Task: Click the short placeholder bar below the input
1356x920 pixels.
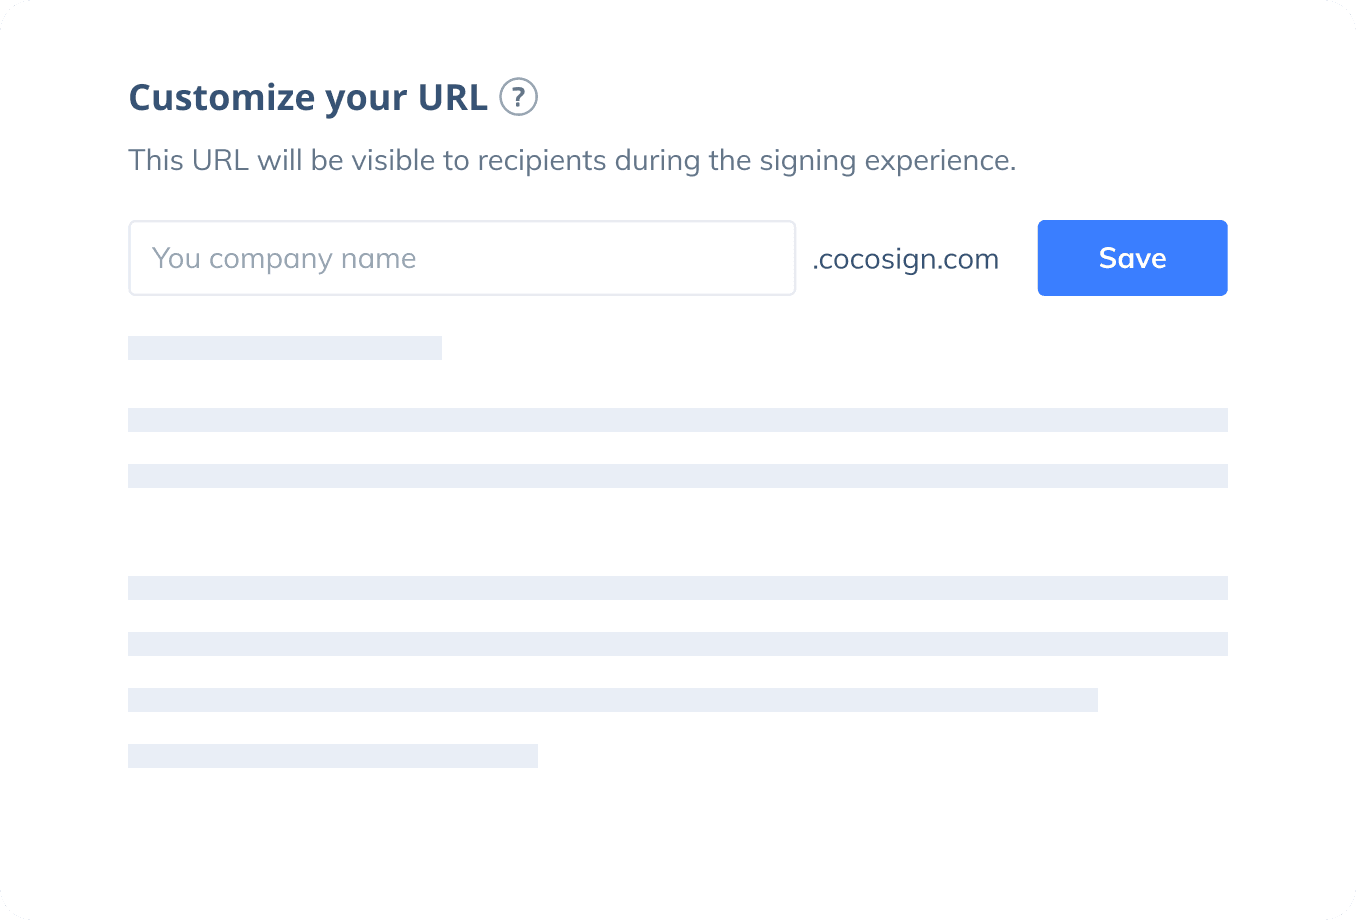Action: click(284, 348)
